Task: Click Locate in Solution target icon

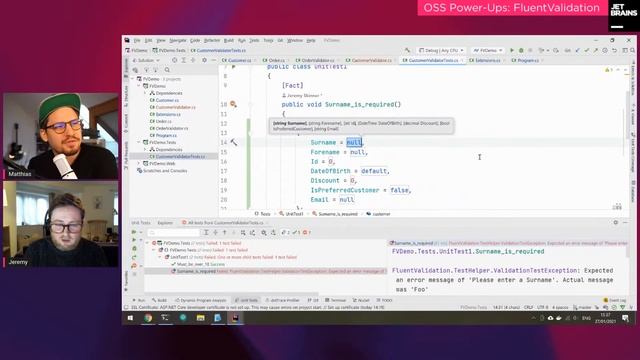Action: pyautogui.click(x=174, y=60)
